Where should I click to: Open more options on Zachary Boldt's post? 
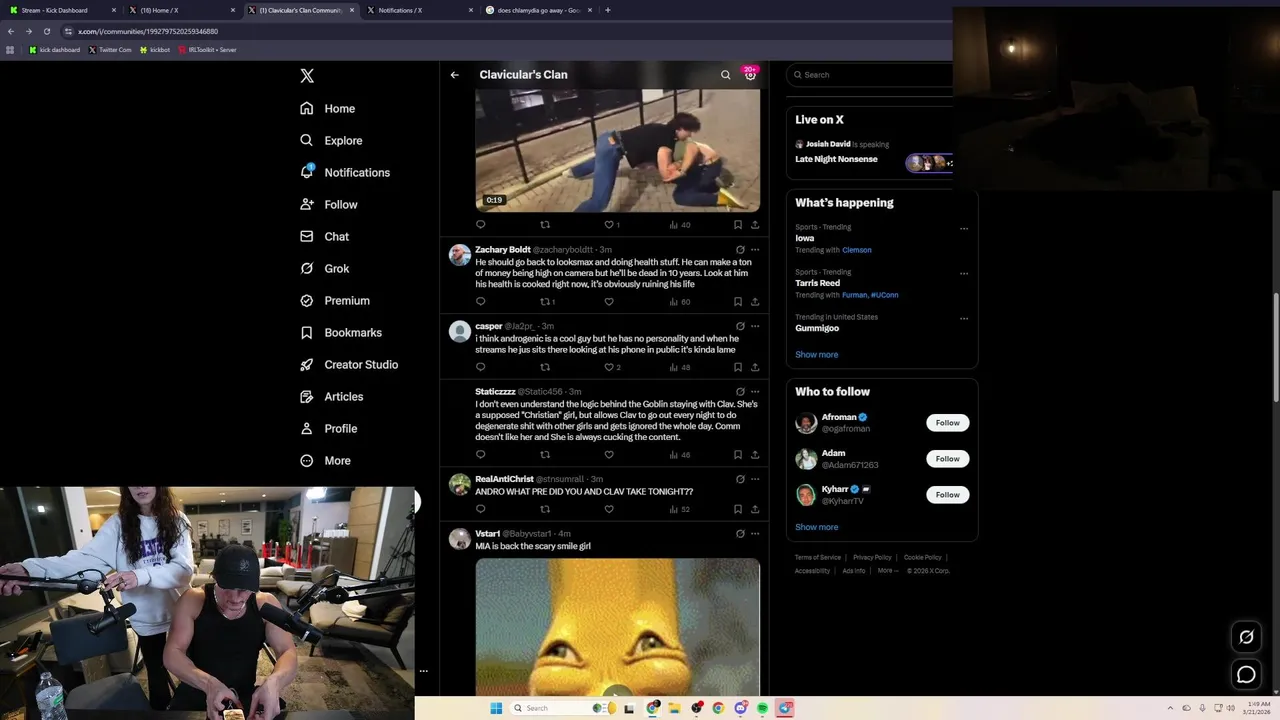[x=755, y=249]
